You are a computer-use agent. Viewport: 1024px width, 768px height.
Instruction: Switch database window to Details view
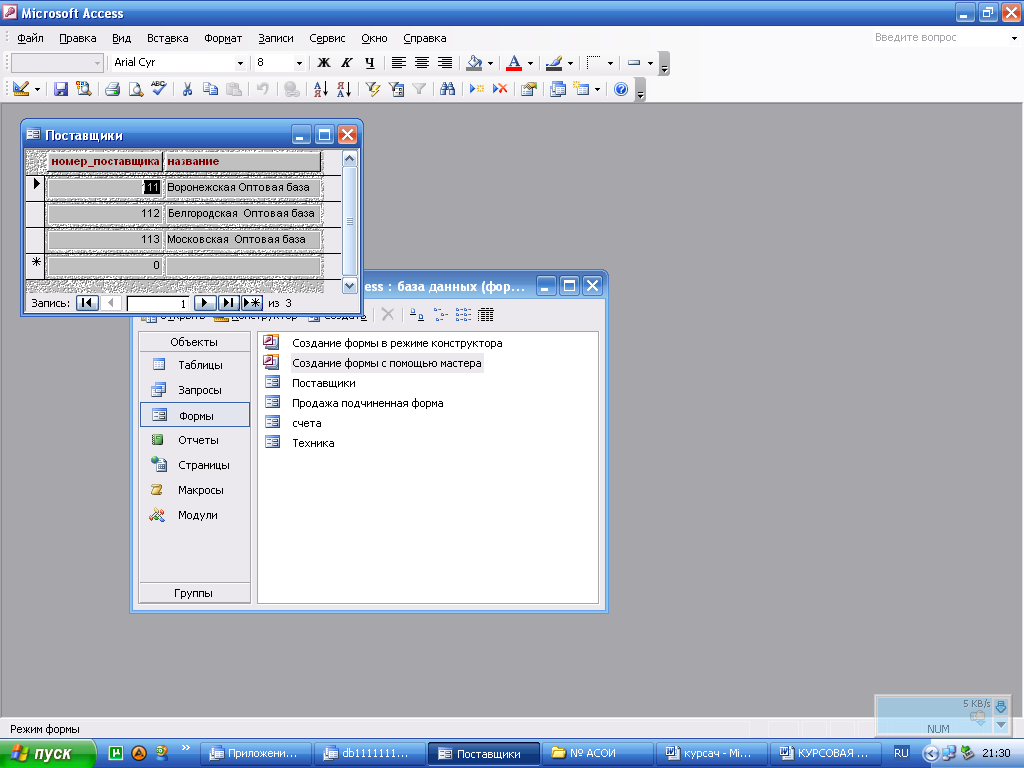(486, 315)
